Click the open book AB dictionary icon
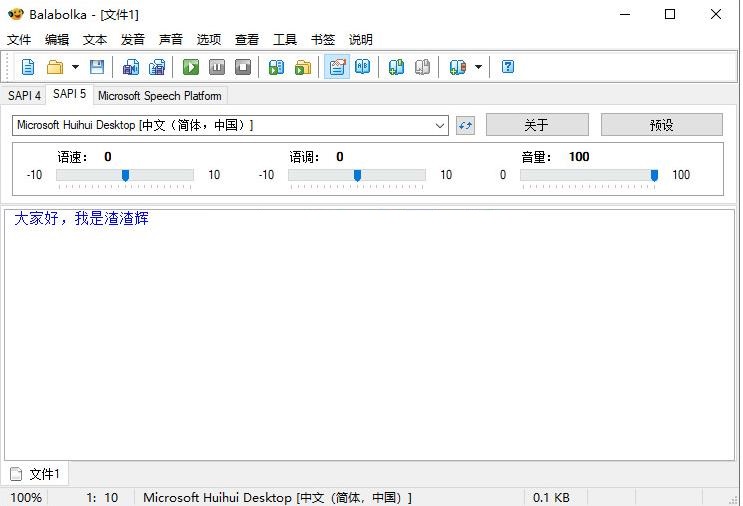The height and width of the screenshot is (506, 743). click(363, 67)
